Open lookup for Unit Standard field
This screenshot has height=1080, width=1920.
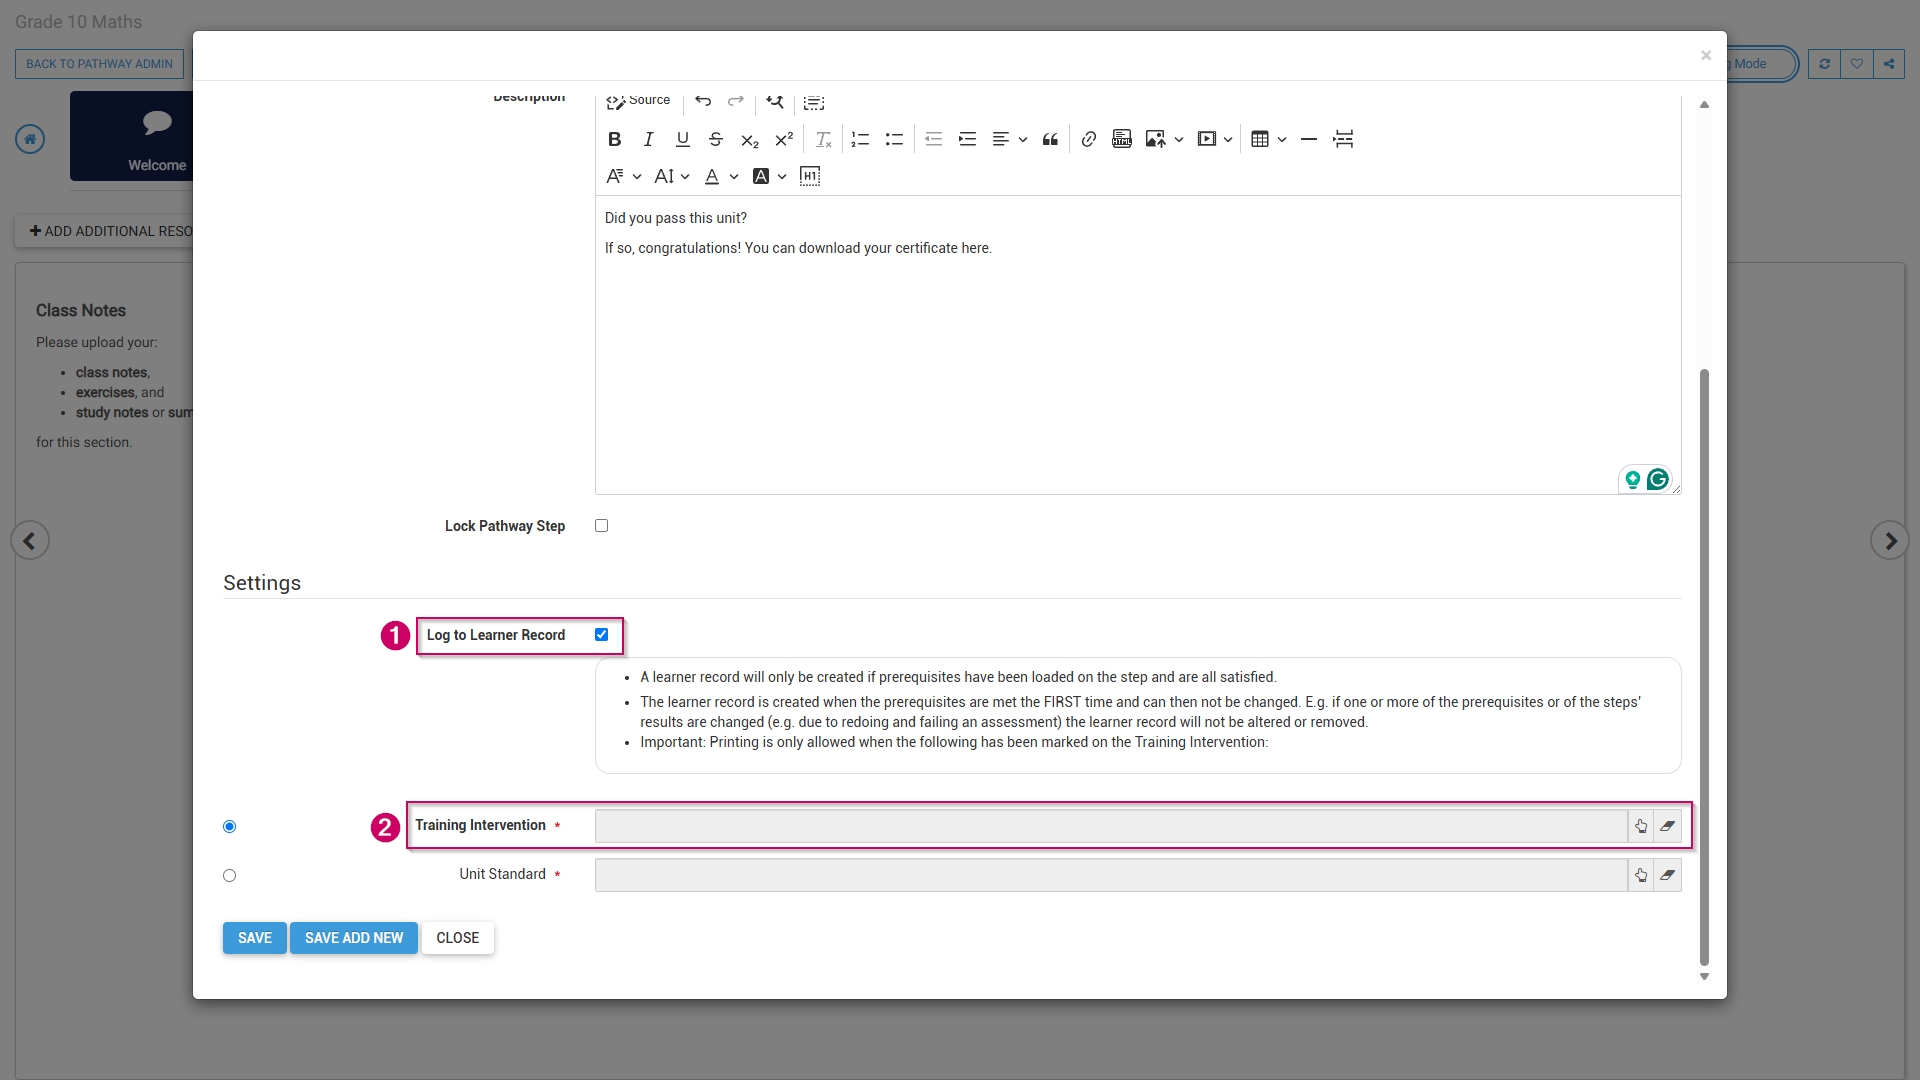(x=1641, y=875)
